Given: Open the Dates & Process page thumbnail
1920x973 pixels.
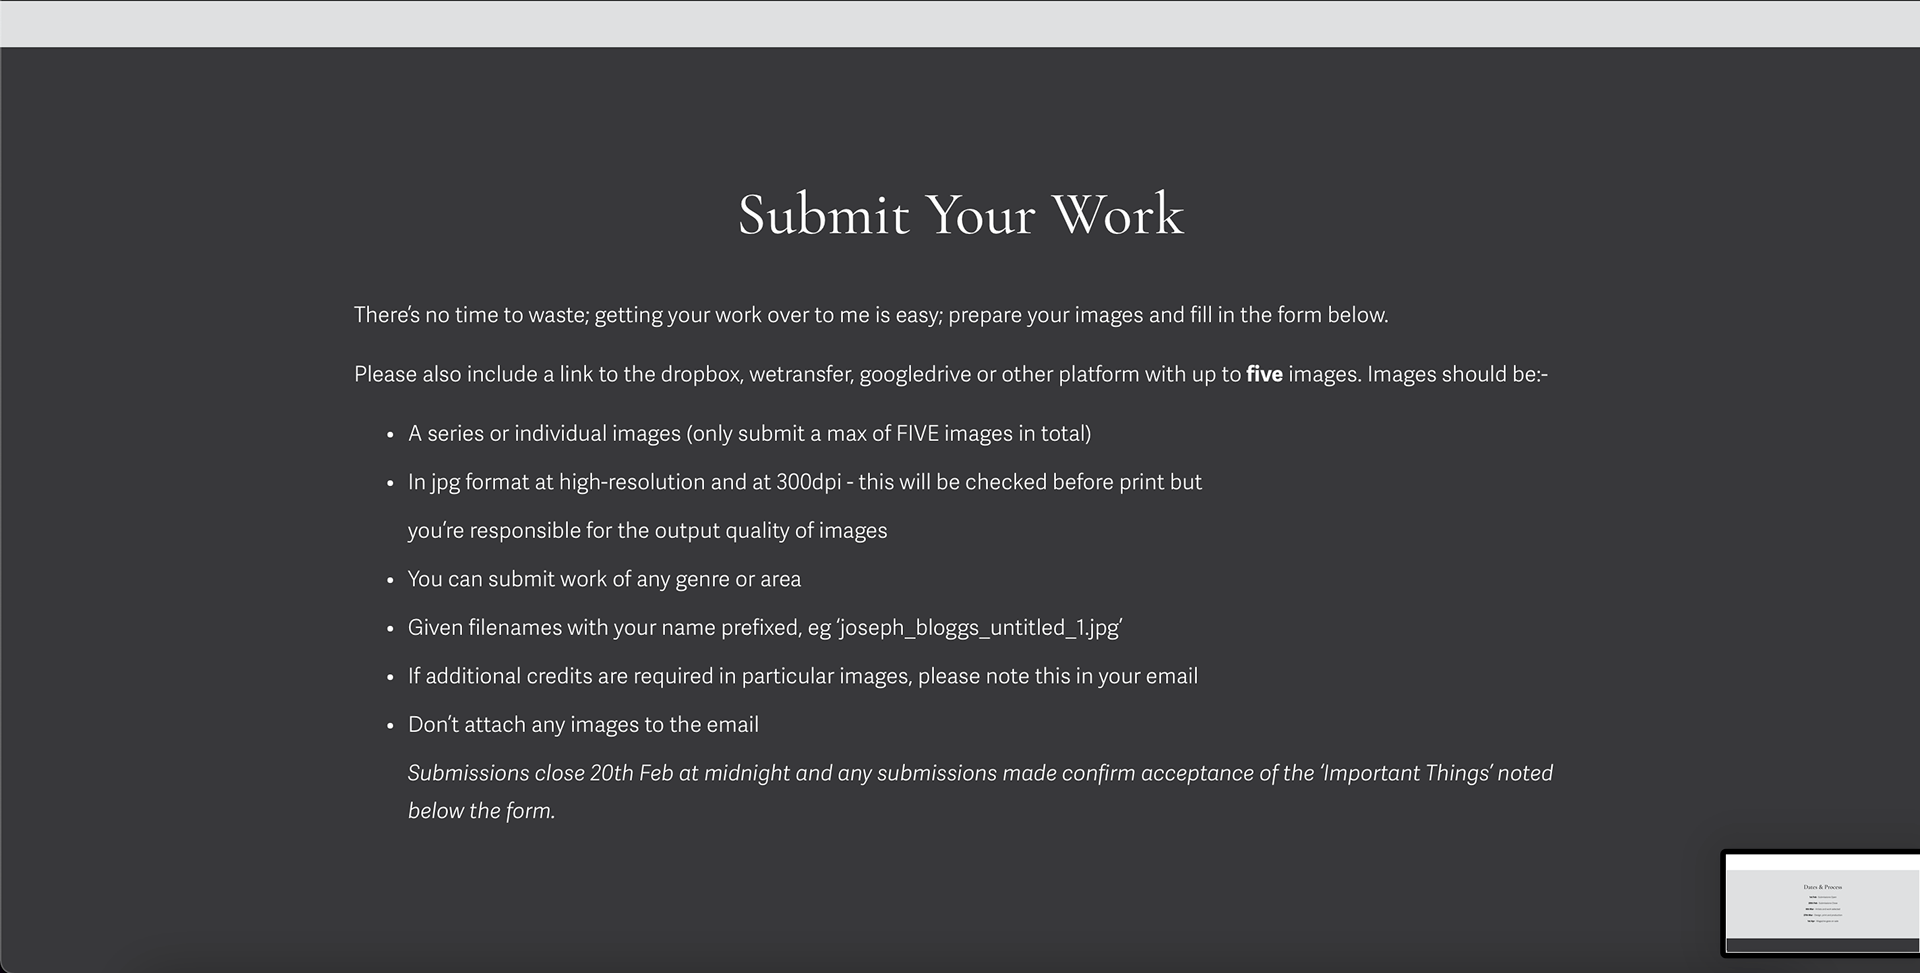Looking at the screenshot, I should pos(1821,903).
